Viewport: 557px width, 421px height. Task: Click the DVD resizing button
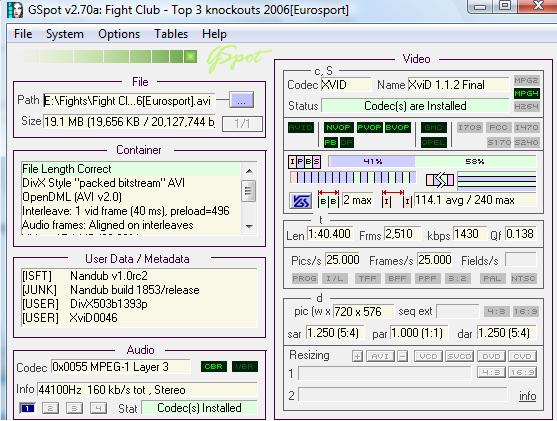click(x=491, y=356)
